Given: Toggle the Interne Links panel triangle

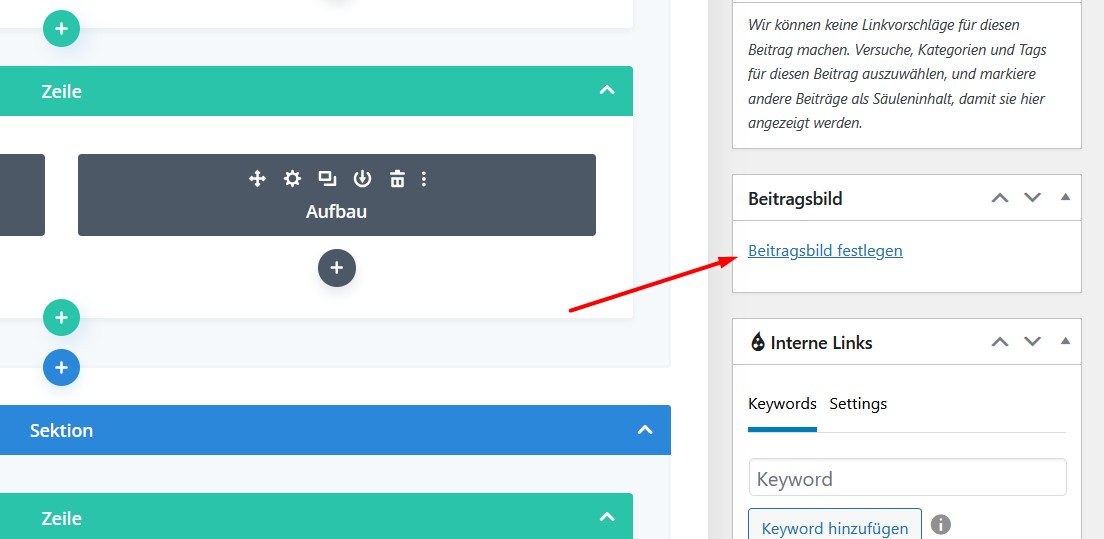Looking at the screenshot, I should coord(1065,342).
